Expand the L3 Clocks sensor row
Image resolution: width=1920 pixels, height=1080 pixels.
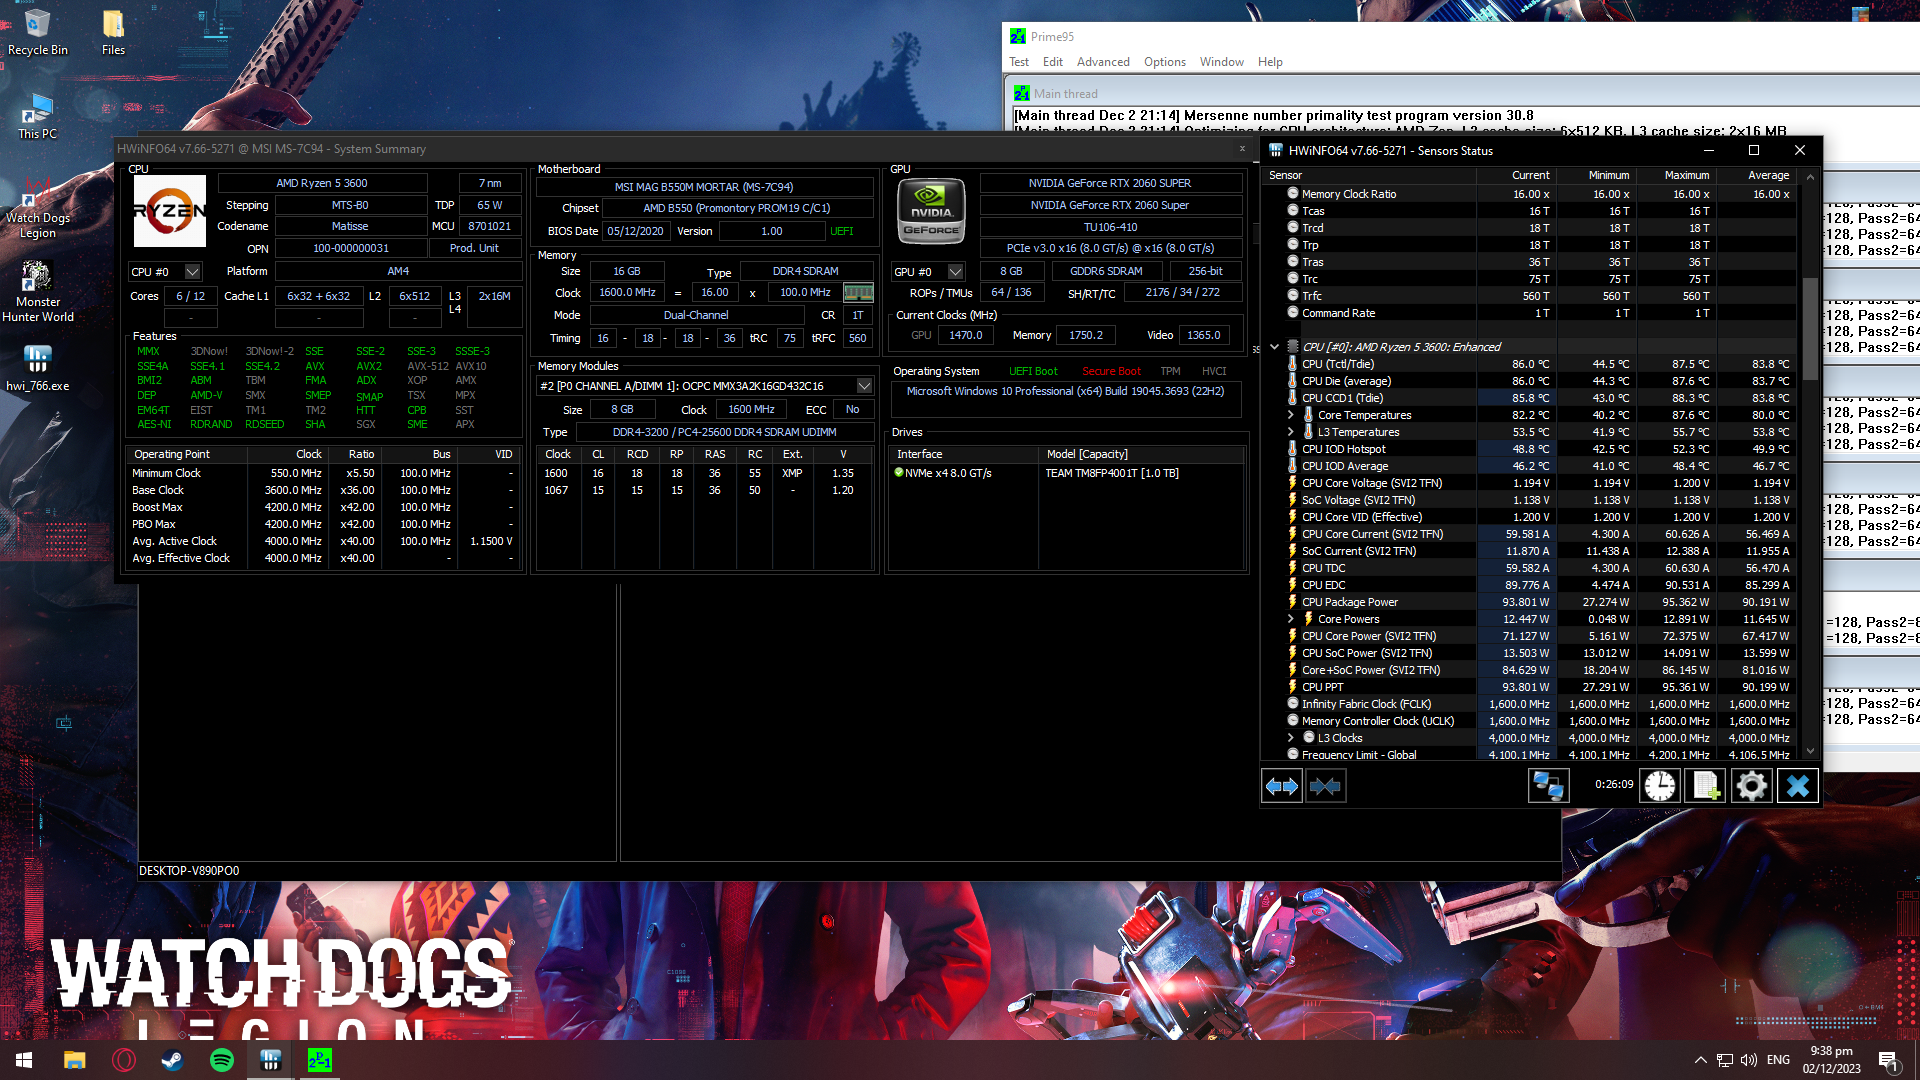click(1290, 738)
